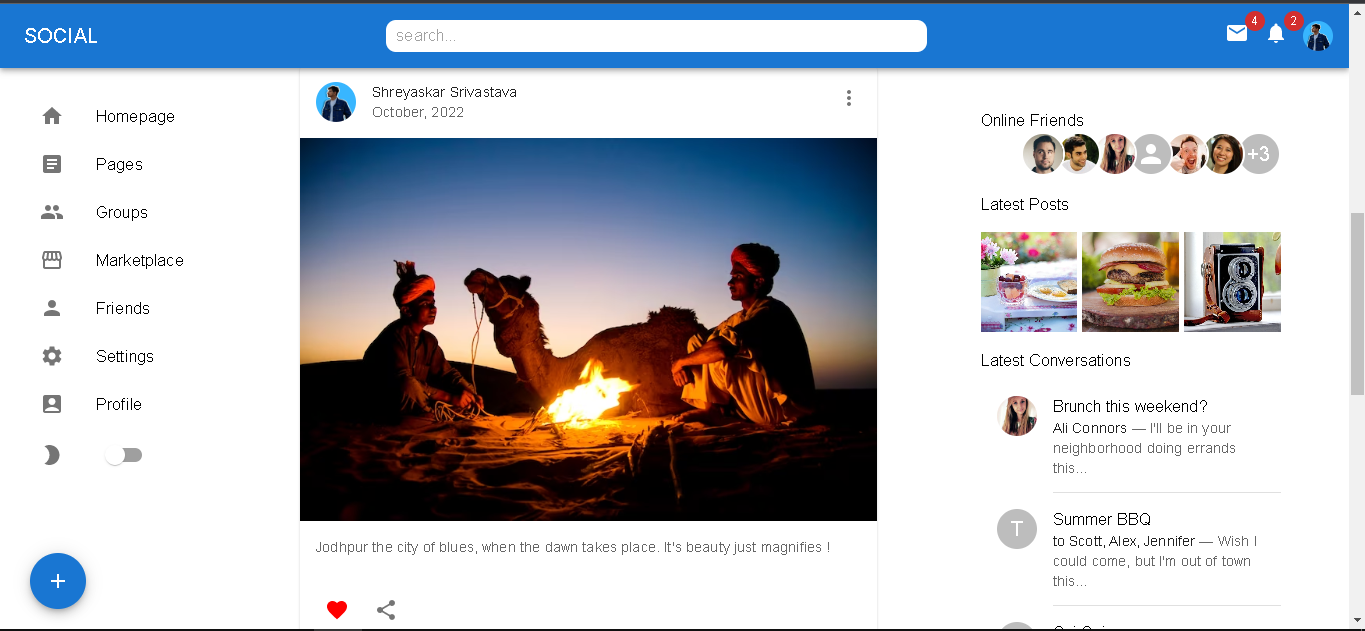Like the Jodhpur post with the heart icon
Viewport: 1365px width, 631px height.
[x=336, y=608]
